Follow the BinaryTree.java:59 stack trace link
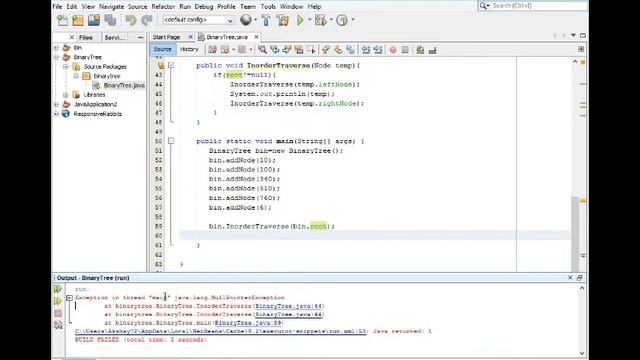The width and height of the screenshot is (640, 360). pyautogui.click(x=248, y=323)
